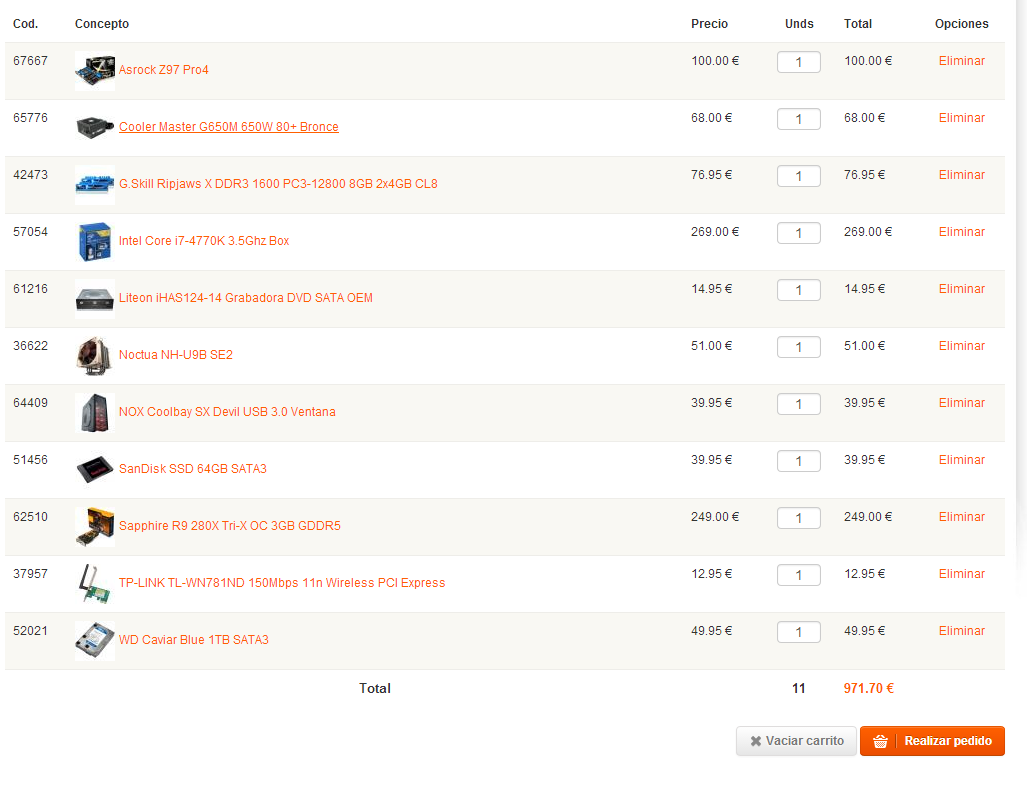This screenshot has height=785, width=1027.
Task: Focus the units field for Liteon iHAS124-14
Action: [798, 290]
